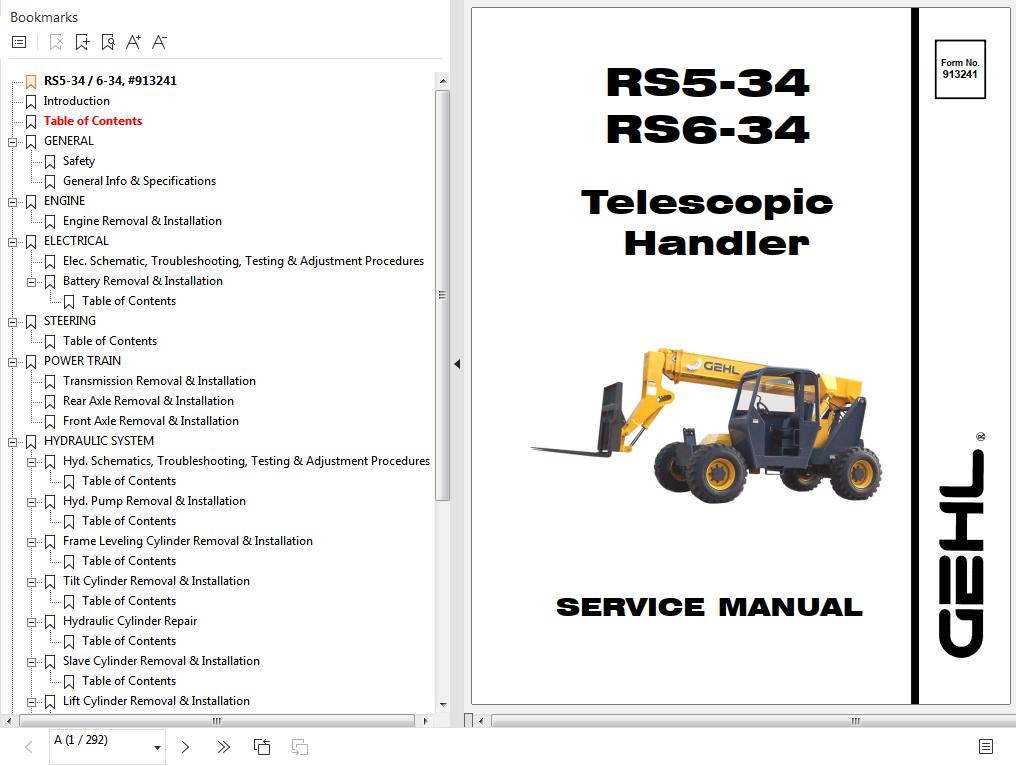
Task: Open Slave Cylinder Removal & Installation bookmark
Action: click(x=161, y=661)
